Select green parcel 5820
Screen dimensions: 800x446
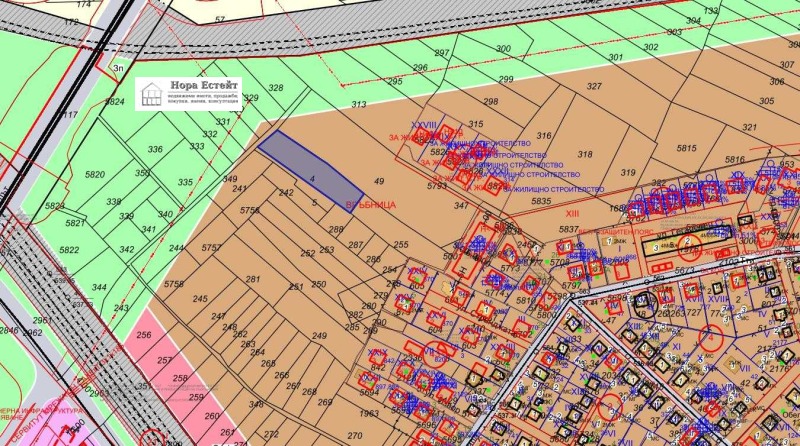click(x=95, y=175)
